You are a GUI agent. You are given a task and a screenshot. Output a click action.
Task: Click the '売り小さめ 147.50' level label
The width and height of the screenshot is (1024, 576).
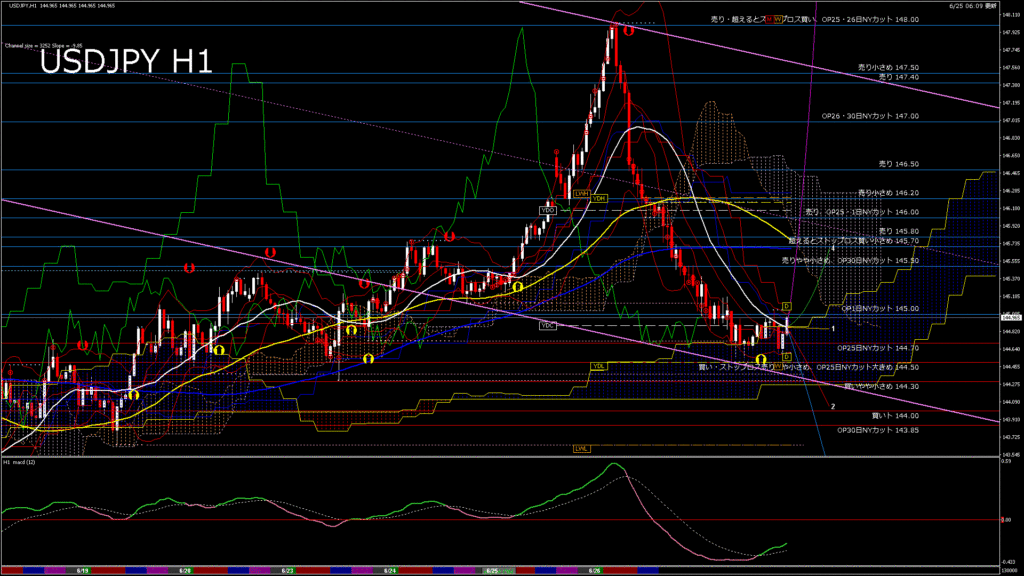coord(888,67)
